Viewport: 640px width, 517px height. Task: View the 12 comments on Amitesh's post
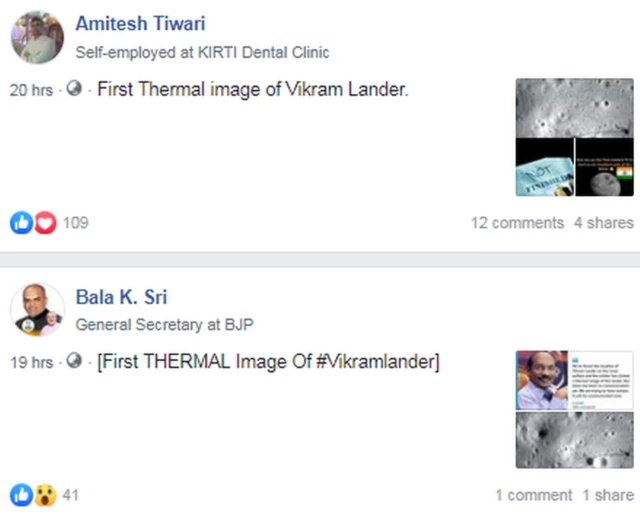517,223
